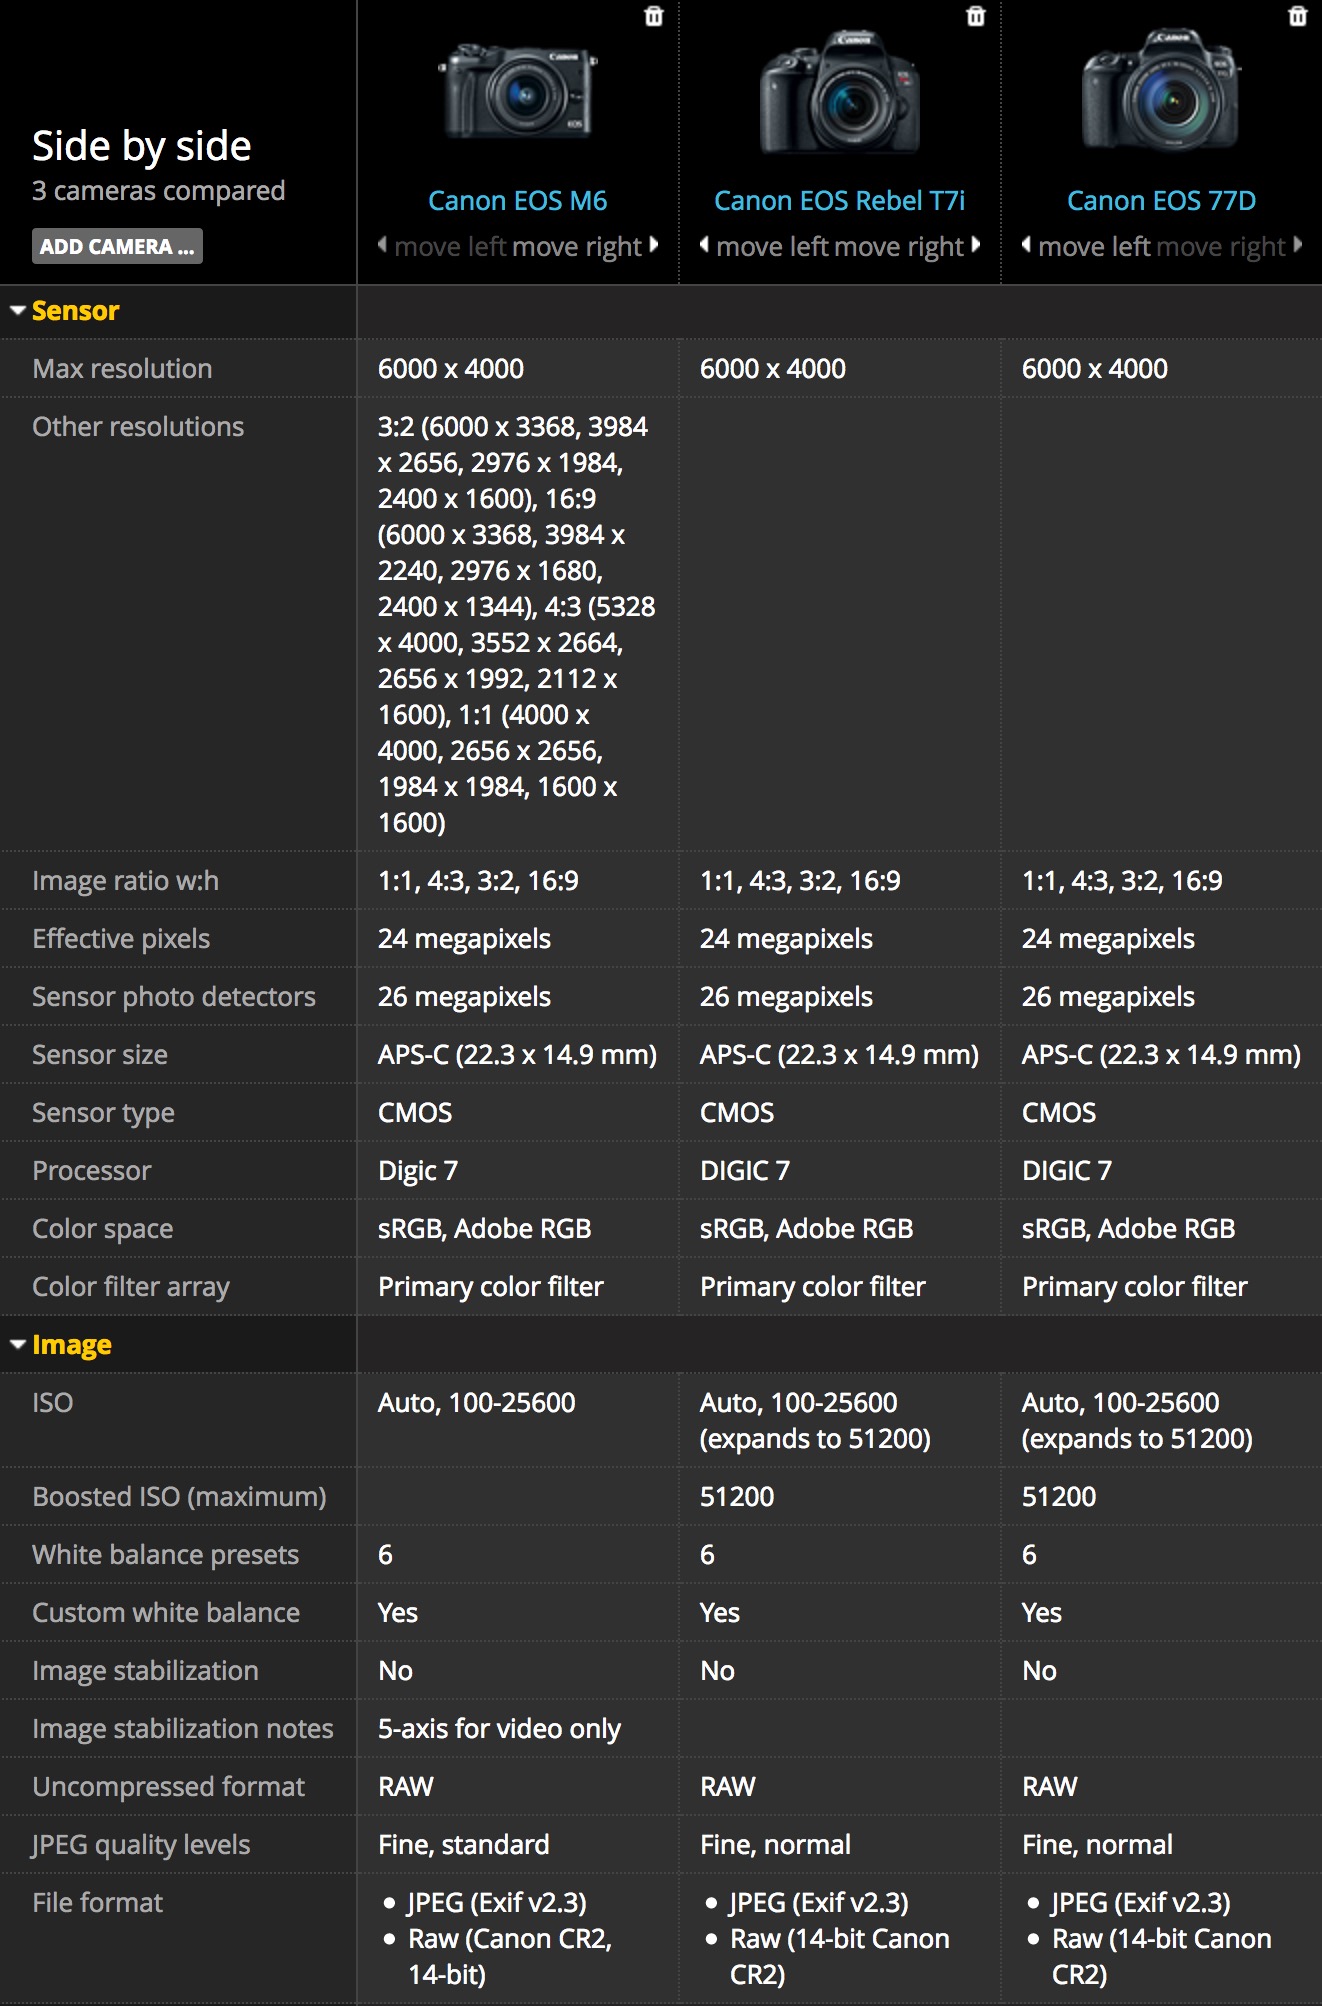Delete Canon EOS Rebel T7i via trash icon
1322x2006 pixels.
click(976, 16)
